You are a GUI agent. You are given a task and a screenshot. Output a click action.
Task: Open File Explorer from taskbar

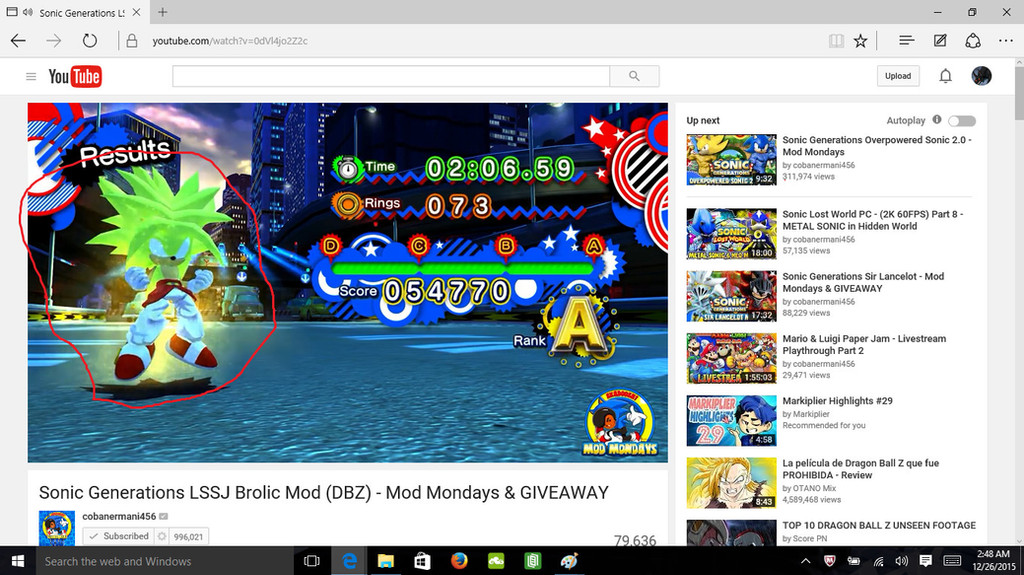tap(386, 561)
